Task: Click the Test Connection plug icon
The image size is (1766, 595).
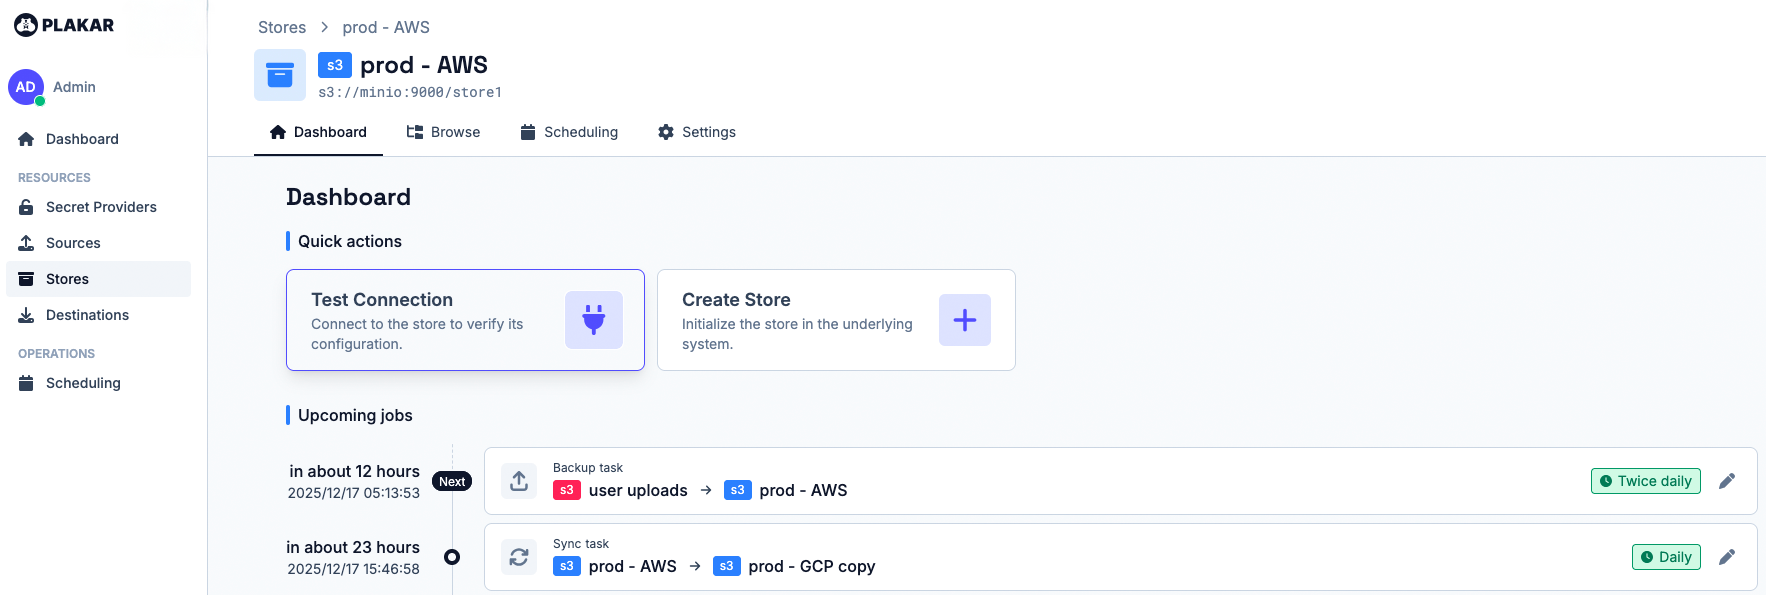Action: pyautogui.click(x=594, y=320)
